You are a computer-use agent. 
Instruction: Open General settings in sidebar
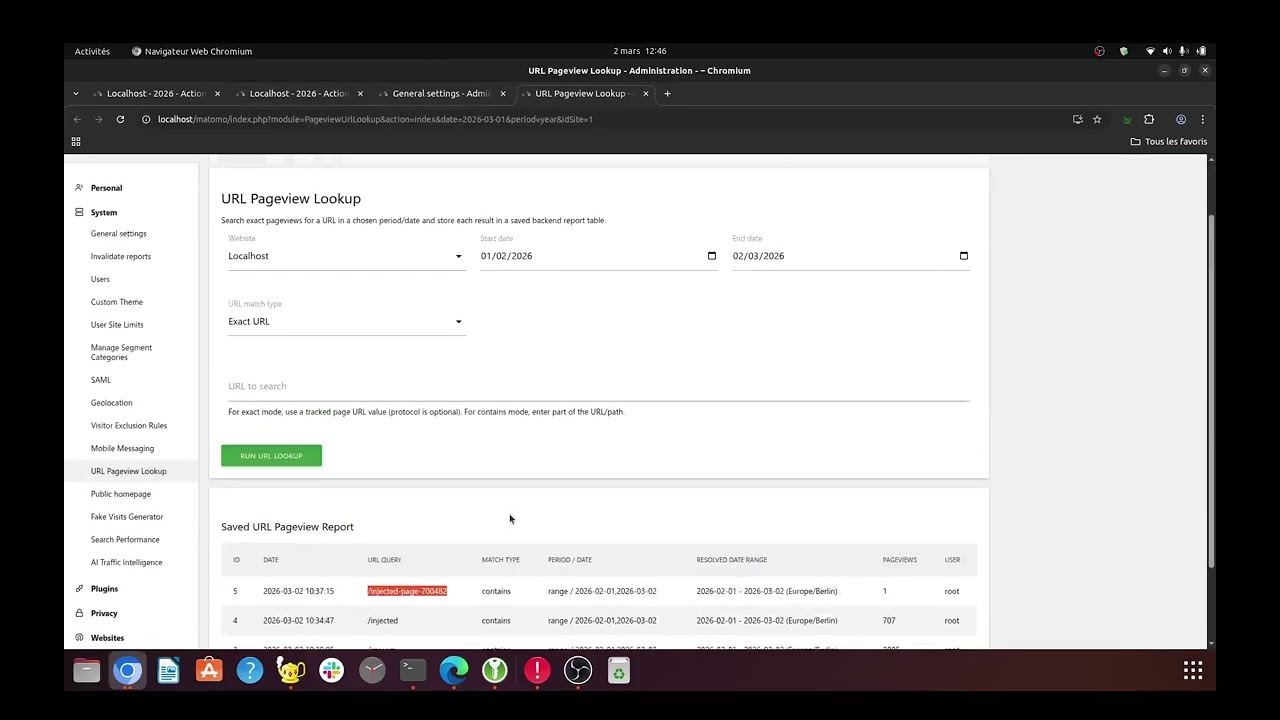118,234
